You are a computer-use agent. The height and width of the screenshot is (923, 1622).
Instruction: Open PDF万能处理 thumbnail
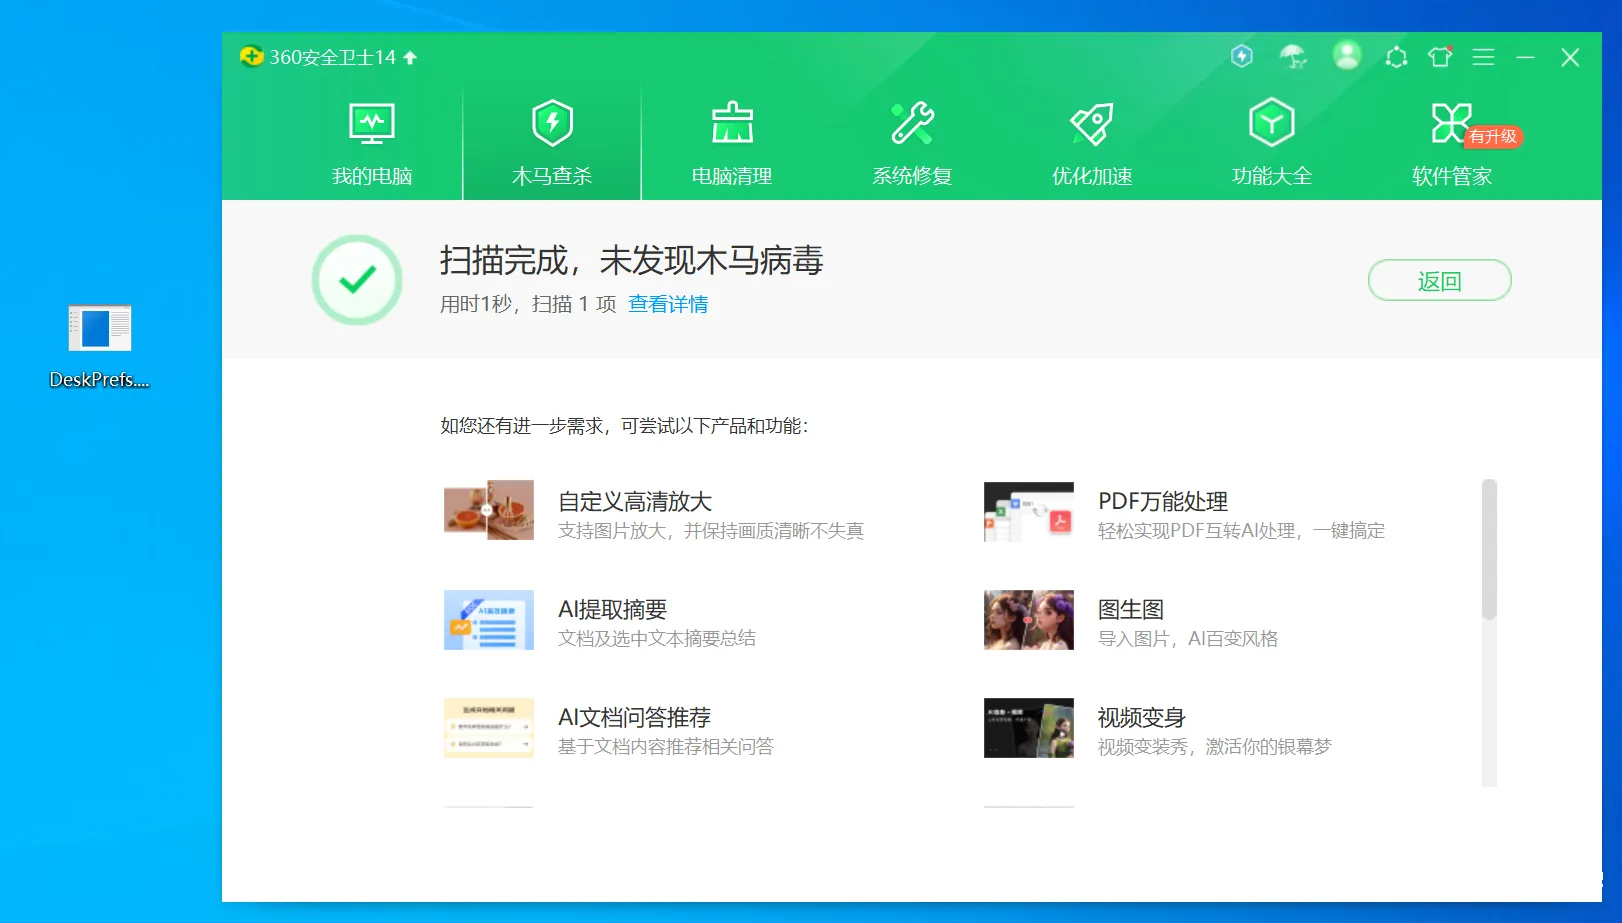coord(1029,512)
